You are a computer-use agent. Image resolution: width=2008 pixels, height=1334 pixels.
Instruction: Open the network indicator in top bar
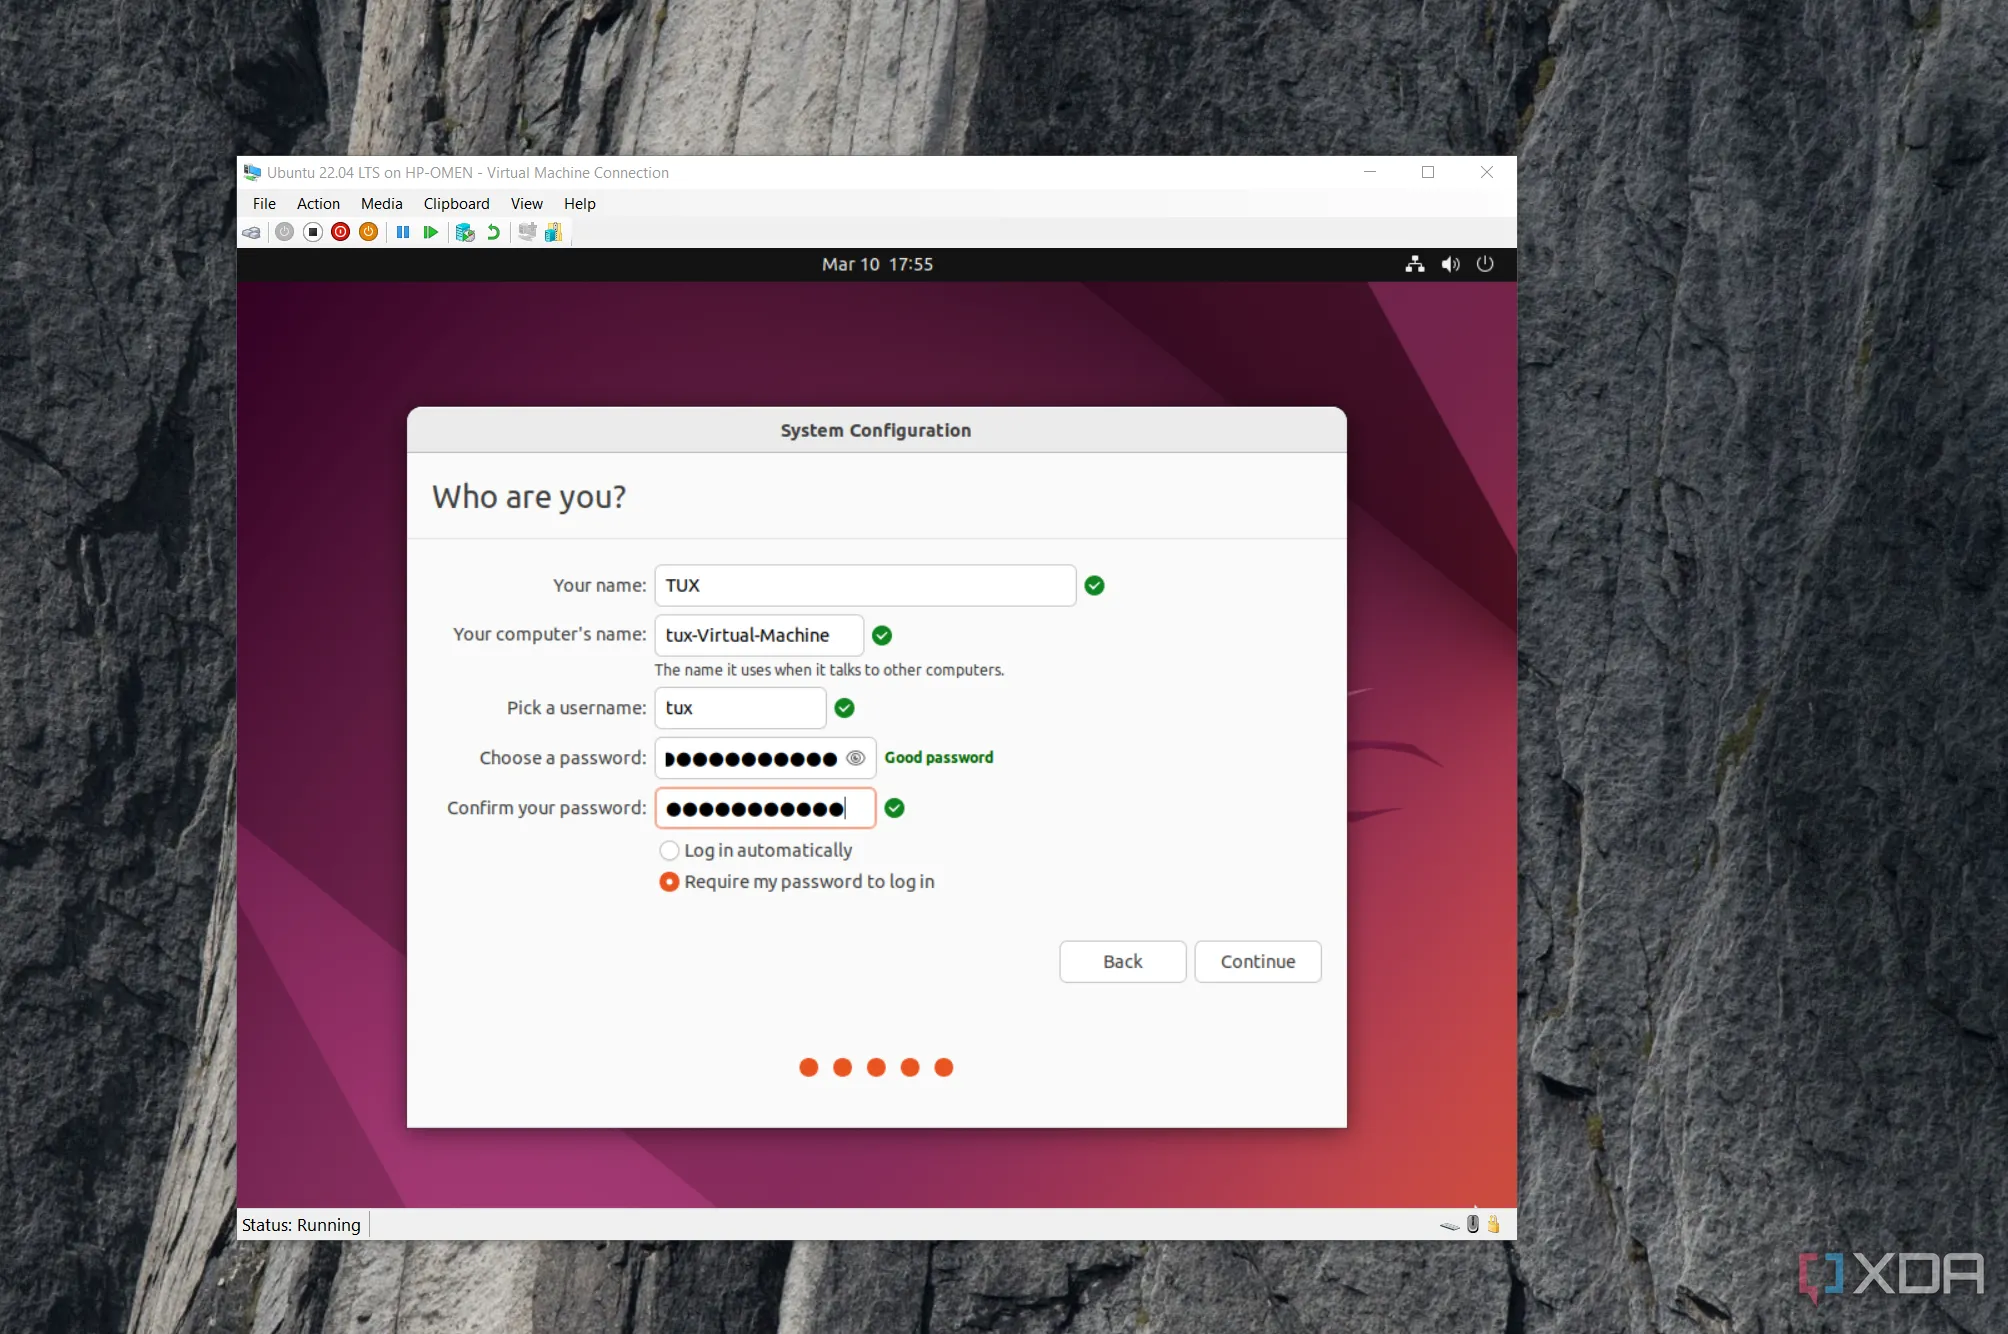(x=1414, y=264)
